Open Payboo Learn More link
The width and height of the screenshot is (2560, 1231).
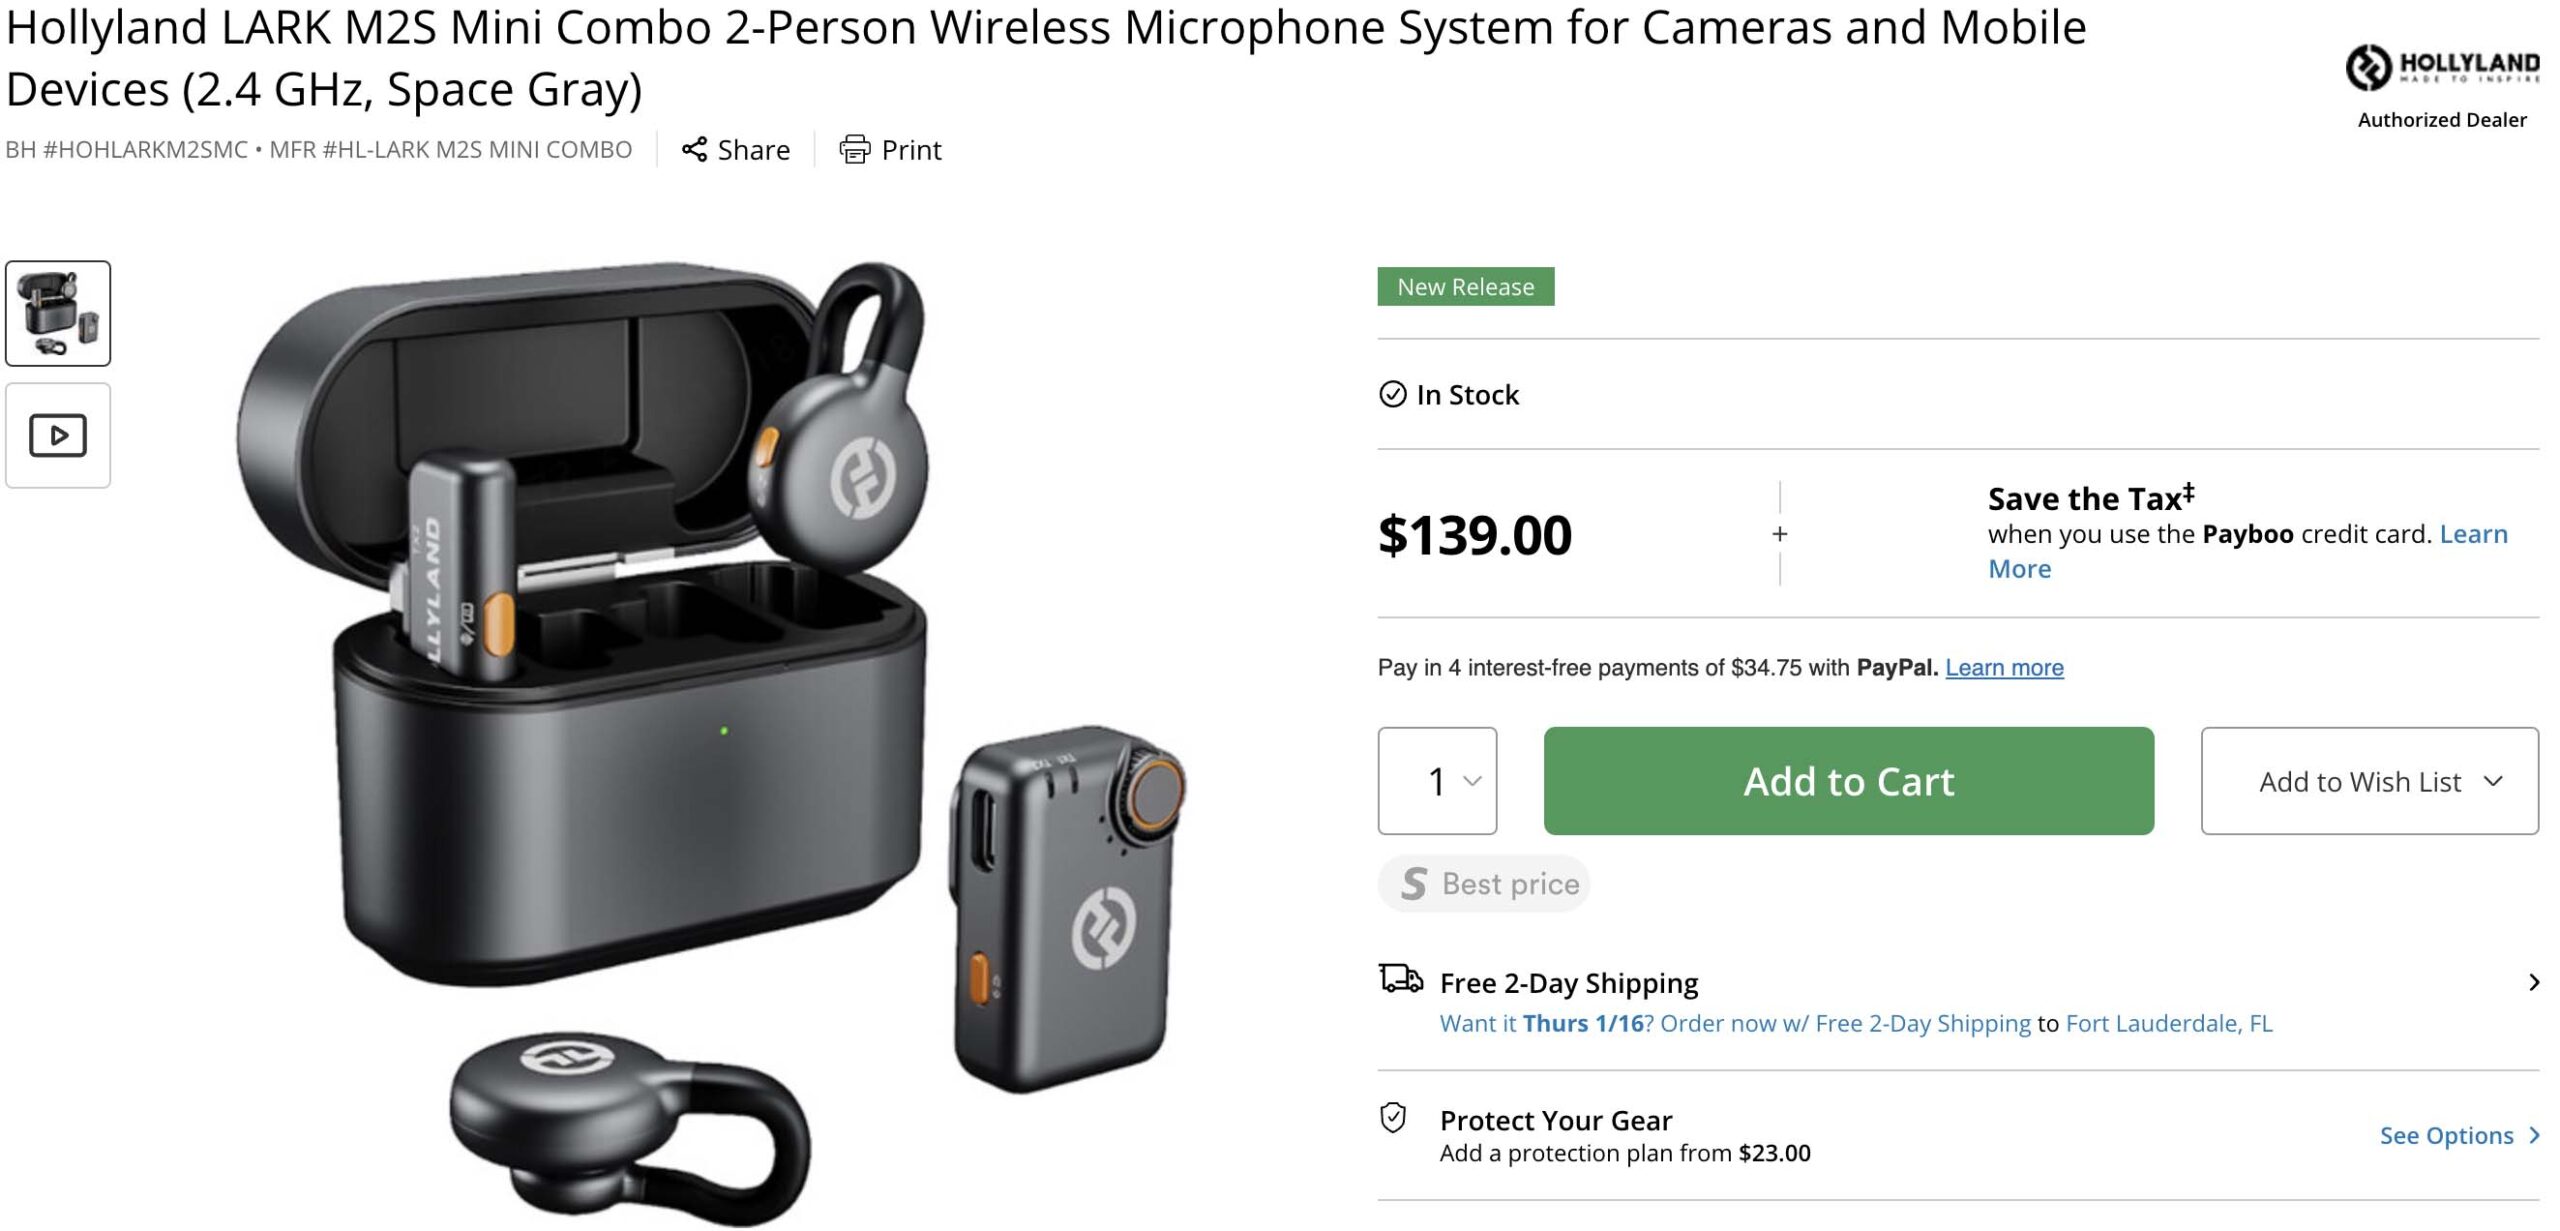click(2247, 551)
